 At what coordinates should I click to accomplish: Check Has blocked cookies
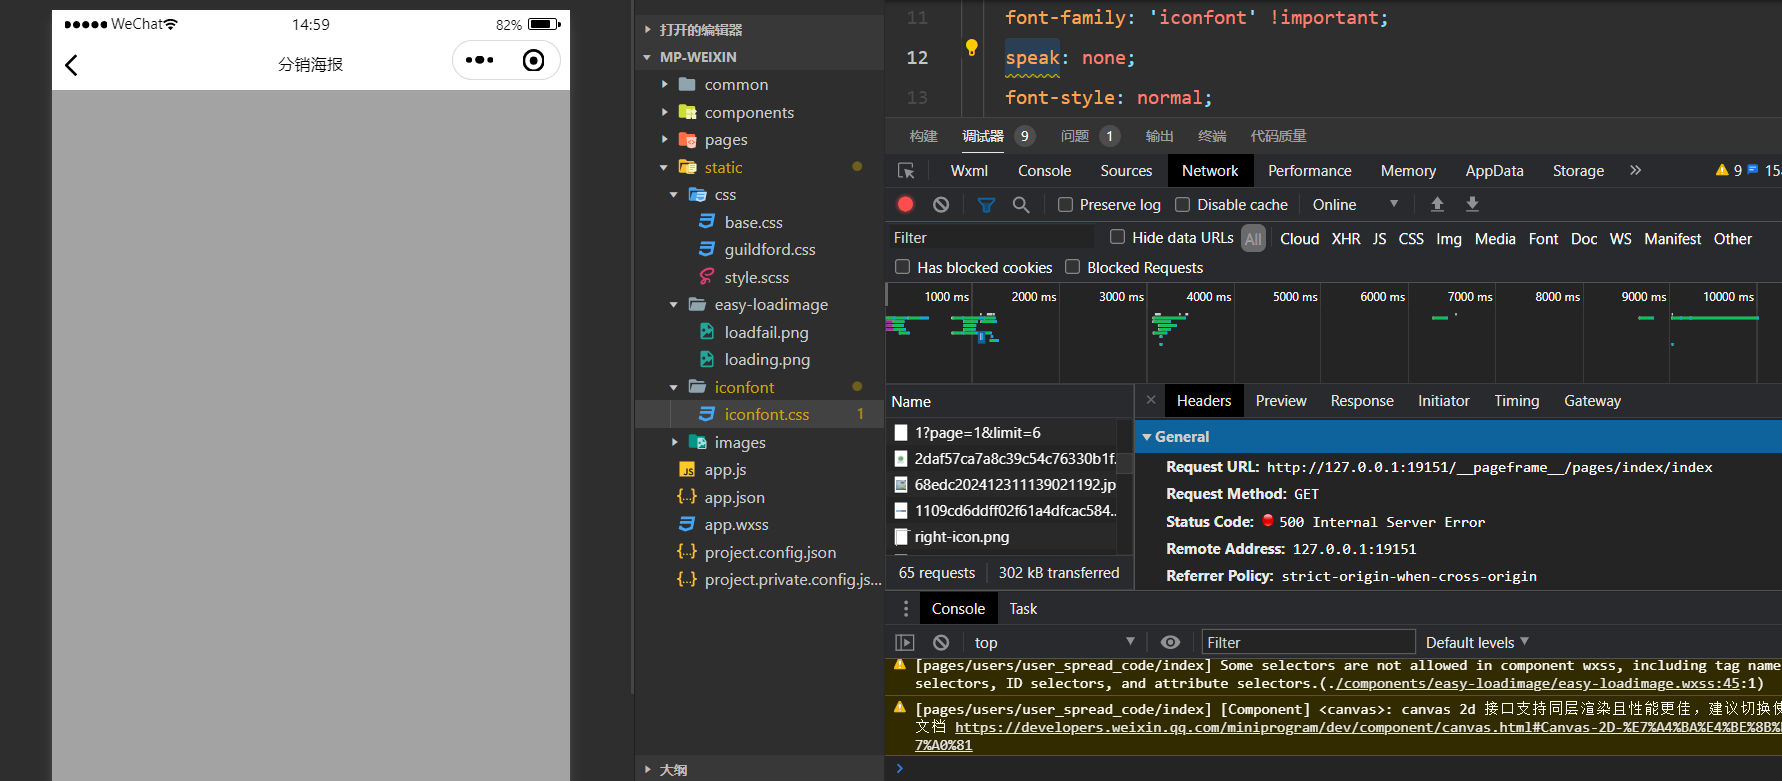point(903,267)
